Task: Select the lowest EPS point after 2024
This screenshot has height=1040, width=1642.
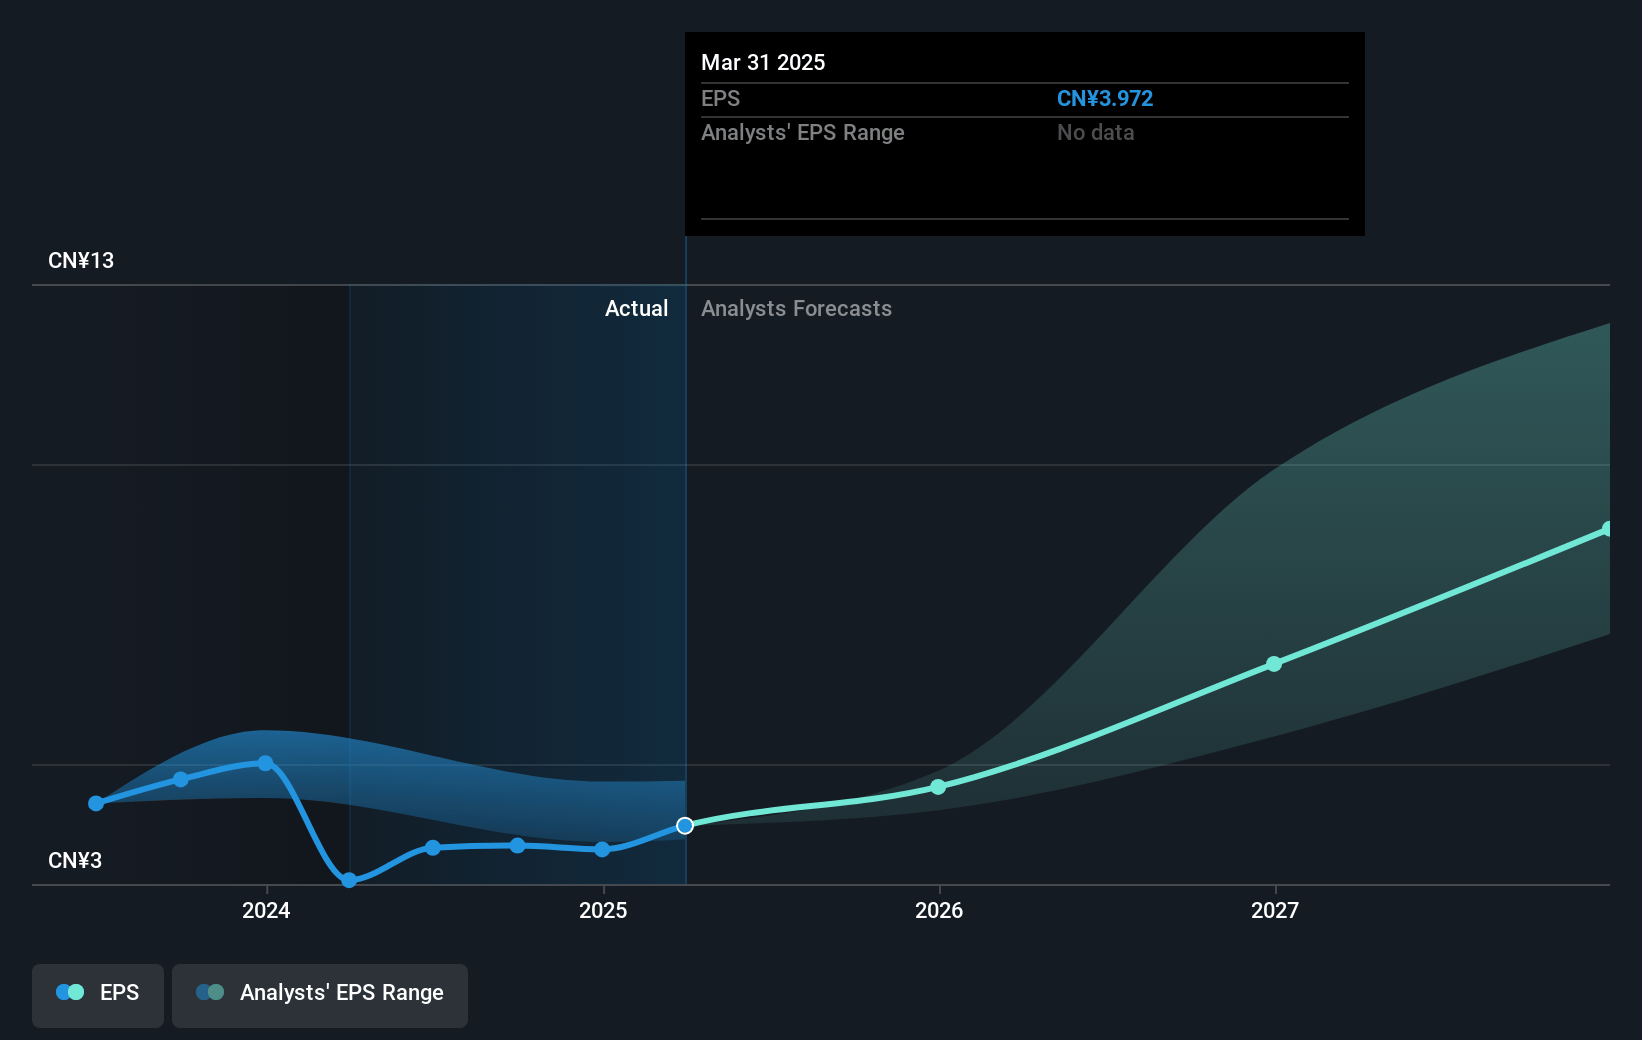Action: point(349,880)
